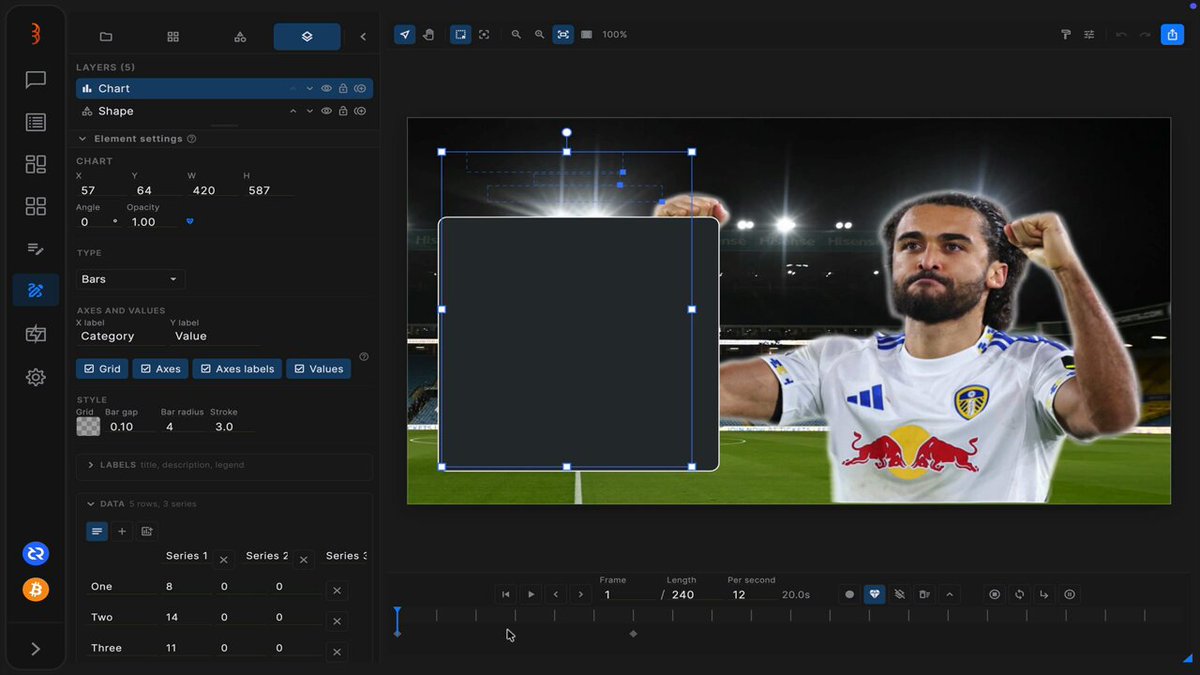1200x675 pixels.
Task: Jump to the first frame
Action: pos(506,594)
